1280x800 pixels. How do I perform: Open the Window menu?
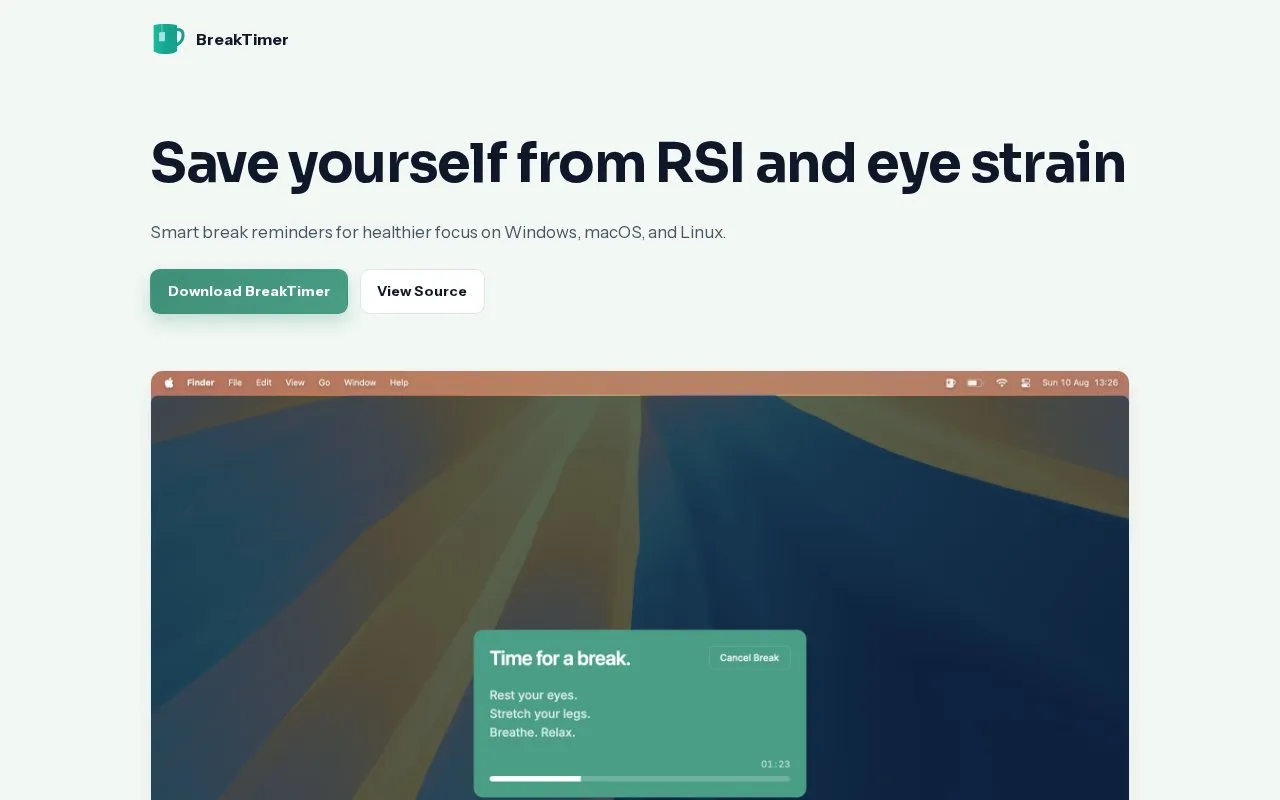[360, 383]
